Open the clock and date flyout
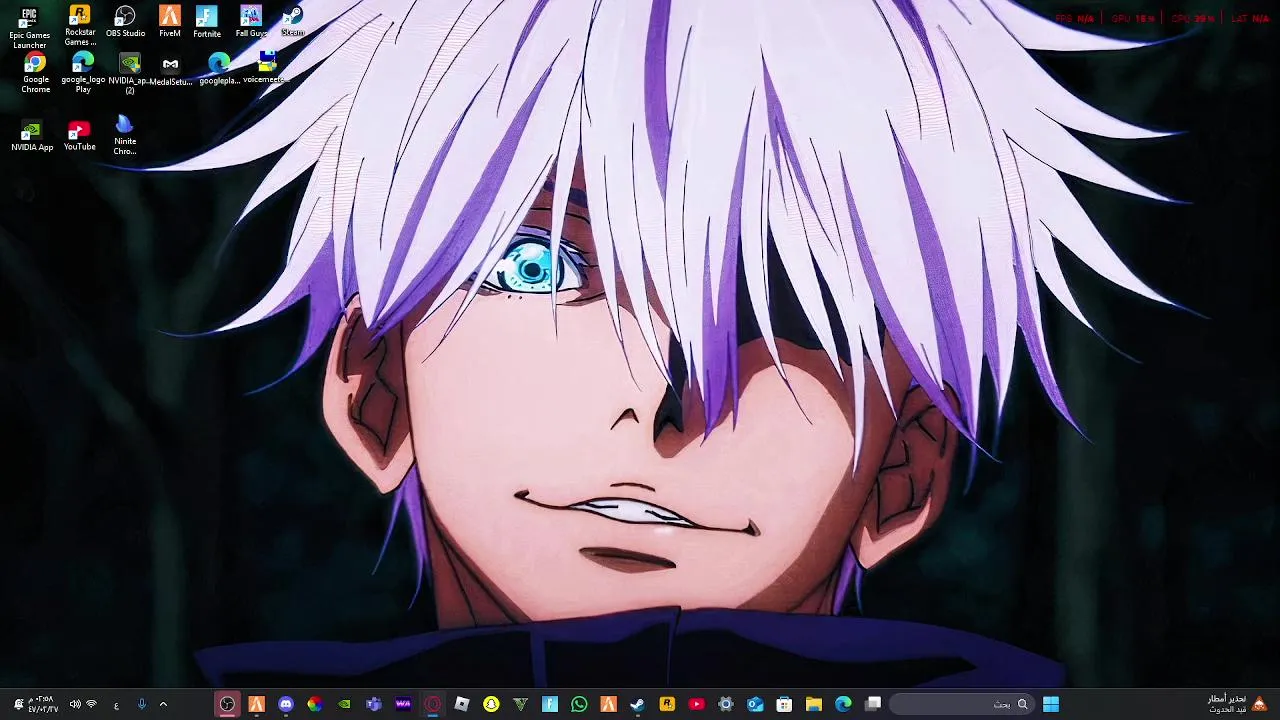This screenshot has width=1280, height=720. coord(43,704)
